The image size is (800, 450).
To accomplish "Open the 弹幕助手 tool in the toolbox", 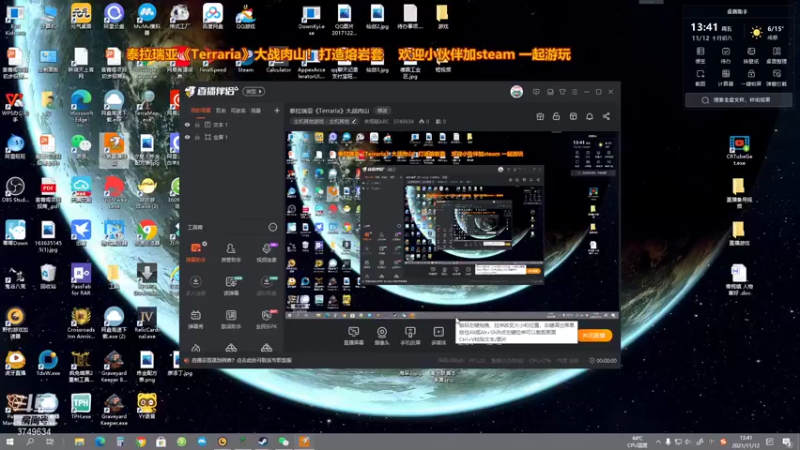I will pyautogui.click(x=196, y=252).
